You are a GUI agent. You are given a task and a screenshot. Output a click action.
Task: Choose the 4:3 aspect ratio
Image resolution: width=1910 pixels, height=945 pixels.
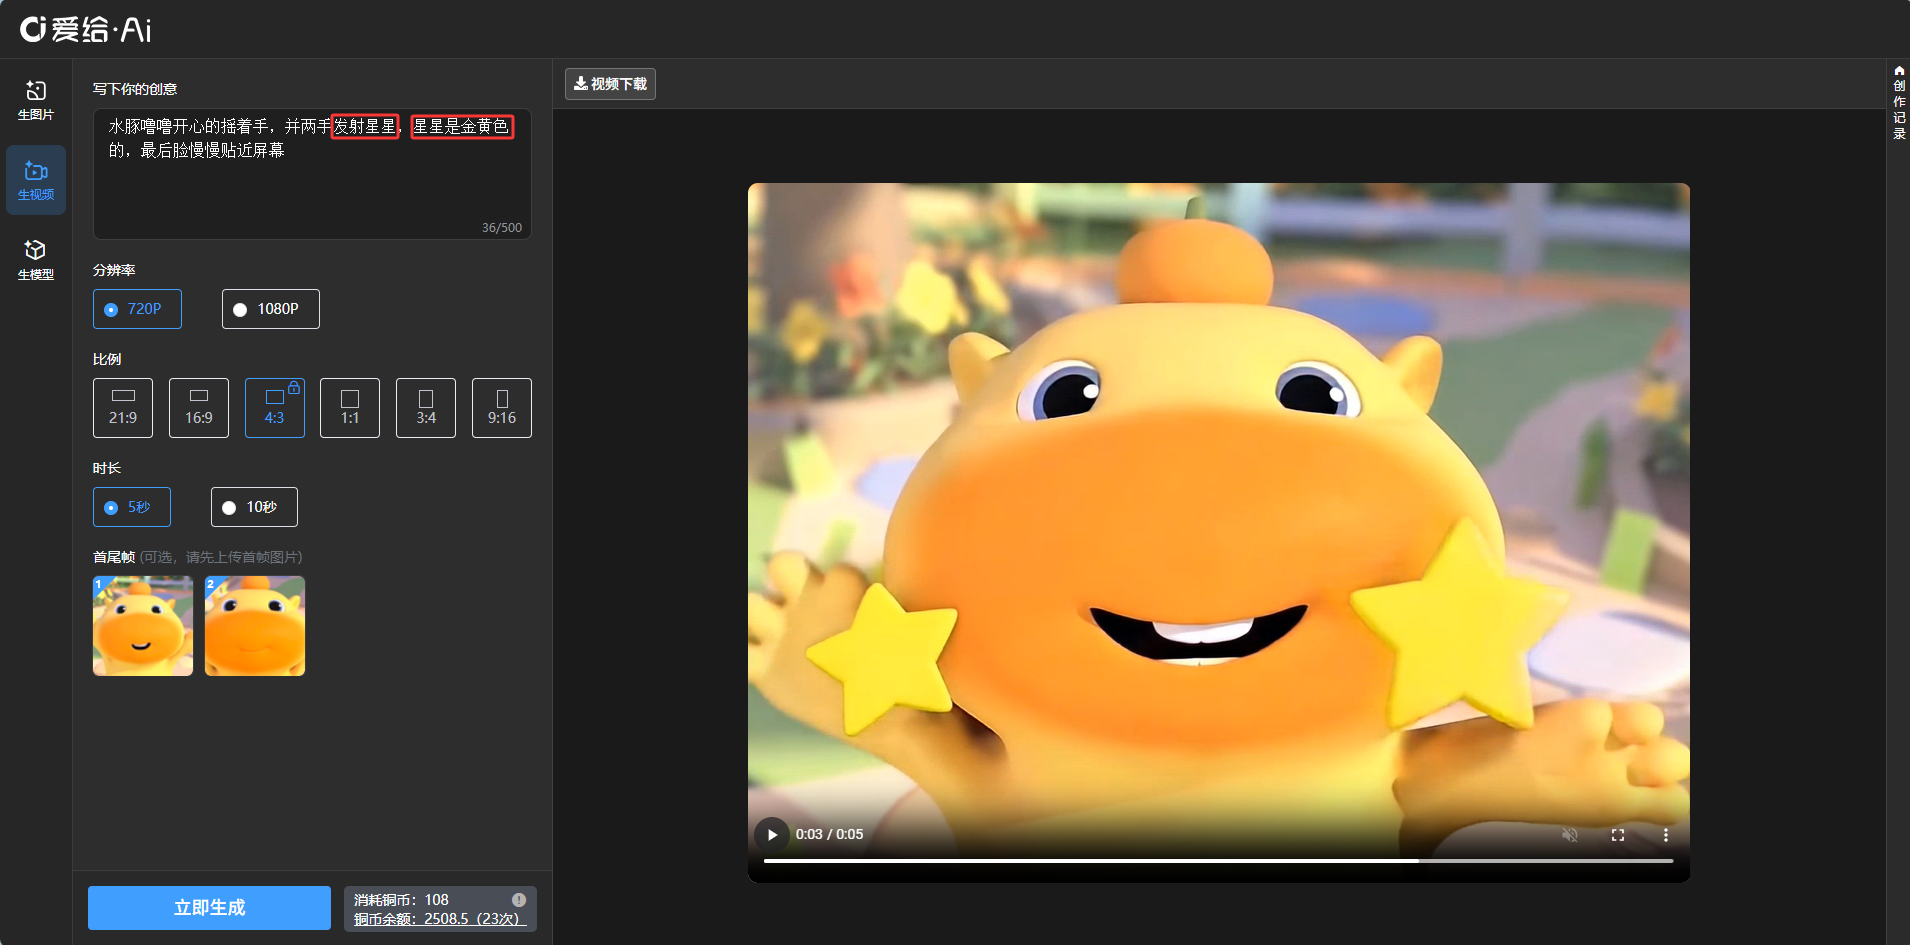pyautogui.click(x=275, y=408)
